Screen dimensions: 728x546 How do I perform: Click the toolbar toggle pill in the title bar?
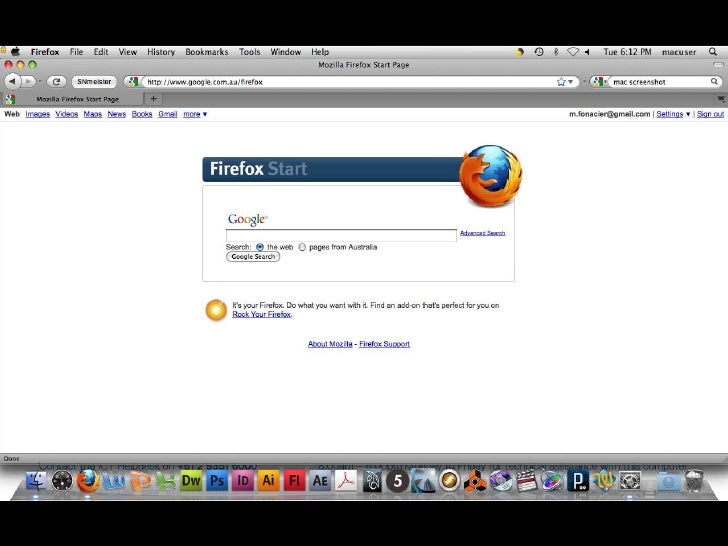(x=718, y=65)
